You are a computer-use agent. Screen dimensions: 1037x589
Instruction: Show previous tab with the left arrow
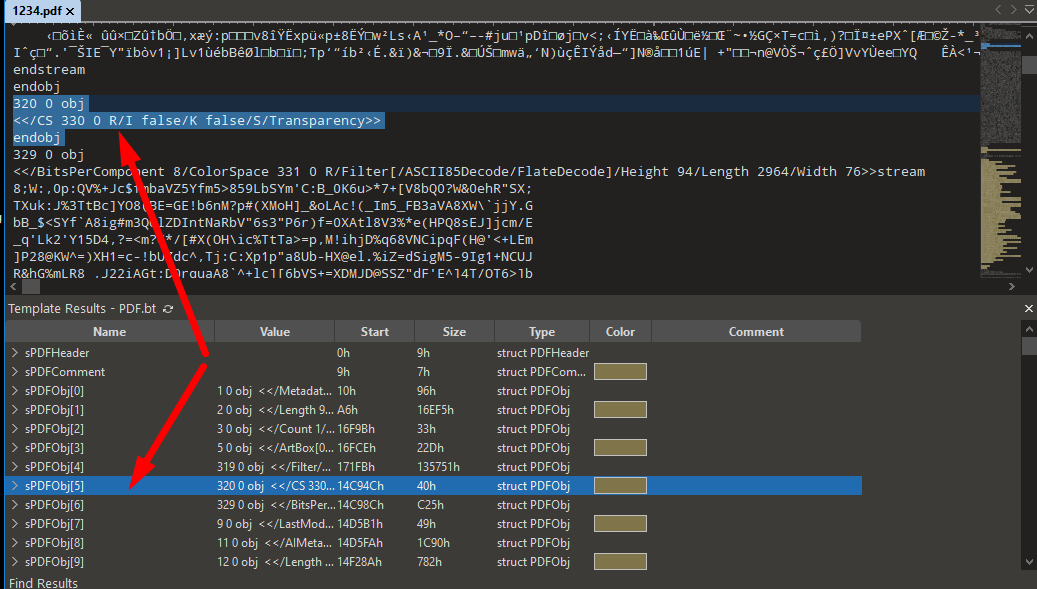tap(999, 9)
